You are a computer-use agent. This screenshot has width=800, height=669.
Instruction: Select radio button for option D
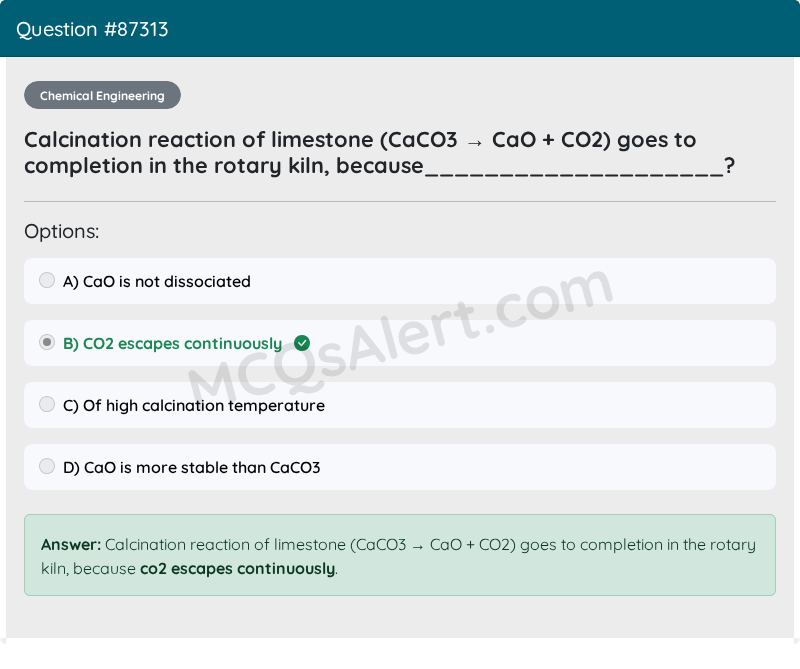pos(47,466)
